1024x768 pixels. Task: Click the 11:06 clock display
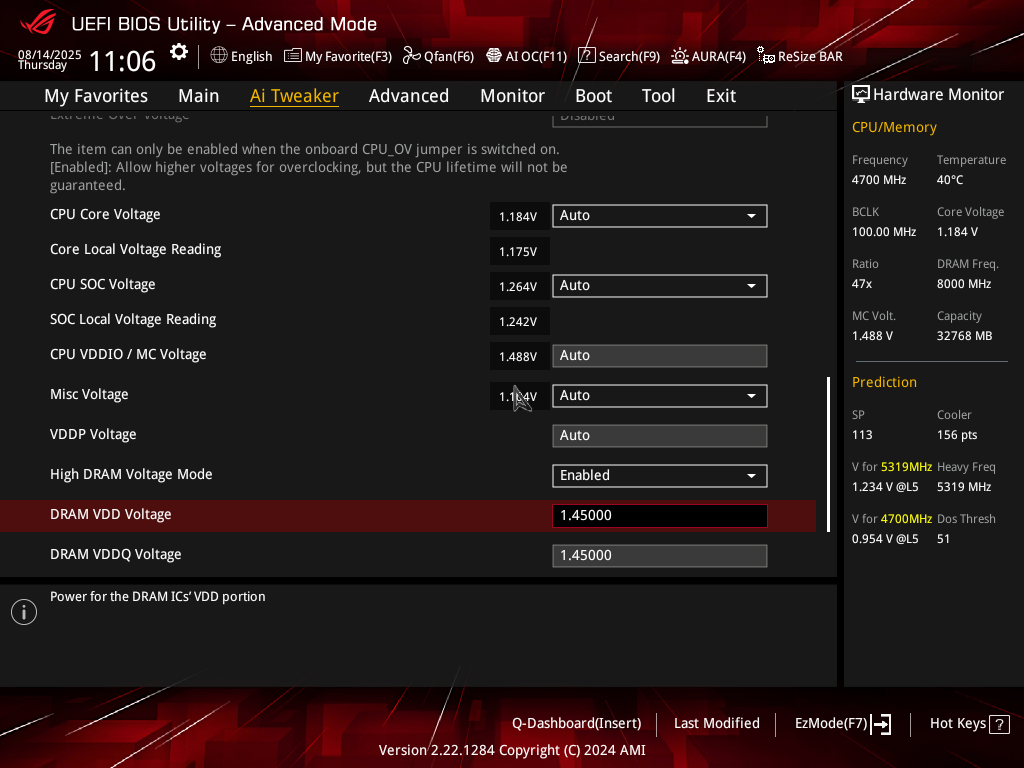123,61
